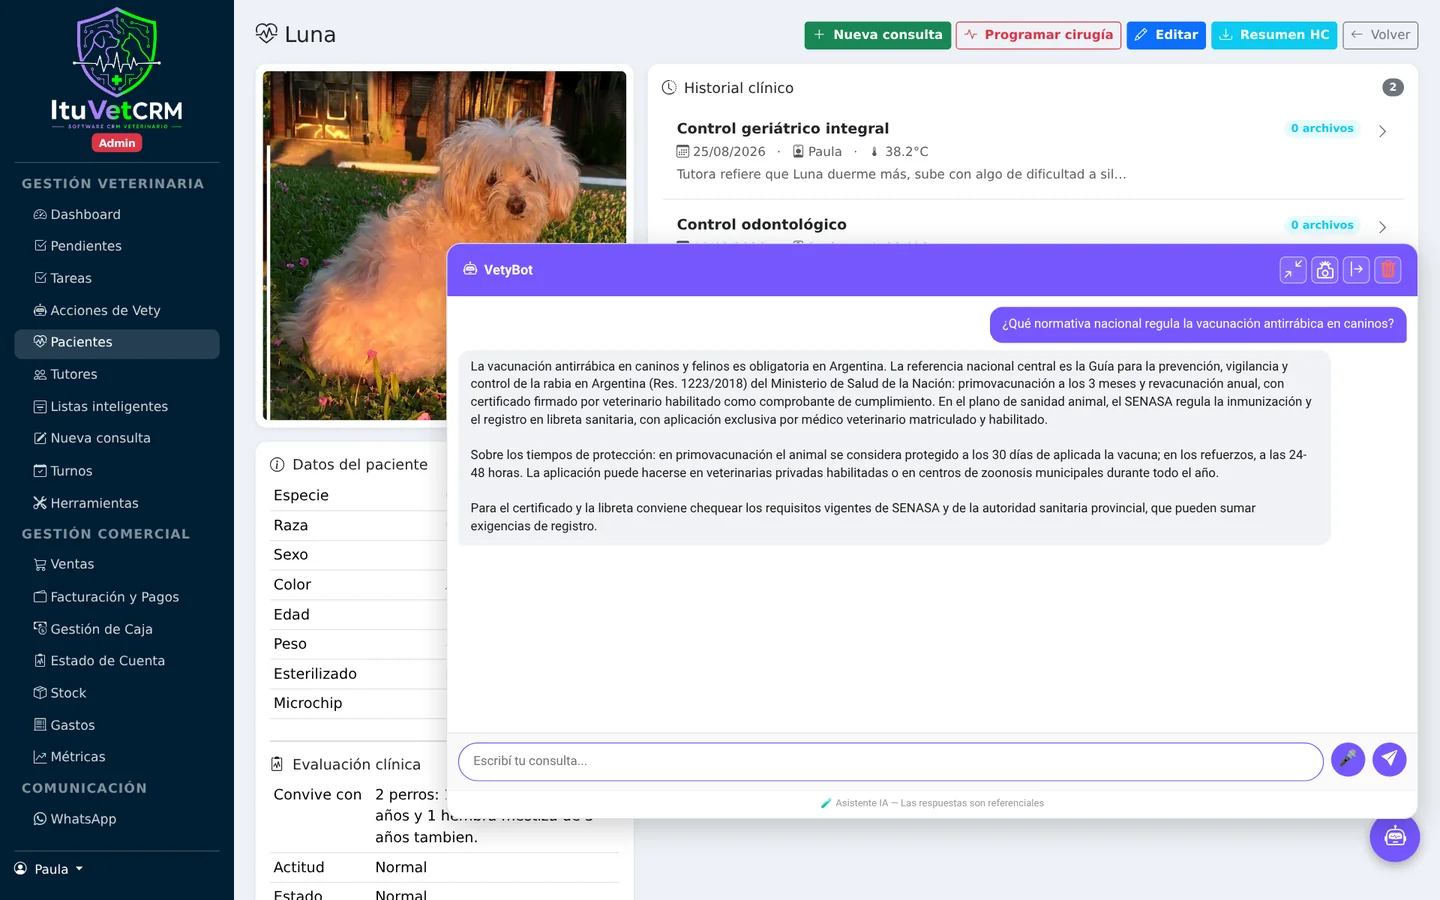The height and width of the screenshot is (900, 1440).
Task: Click 0 archivos badge on Control odontológico
Action: point(1322,225)
